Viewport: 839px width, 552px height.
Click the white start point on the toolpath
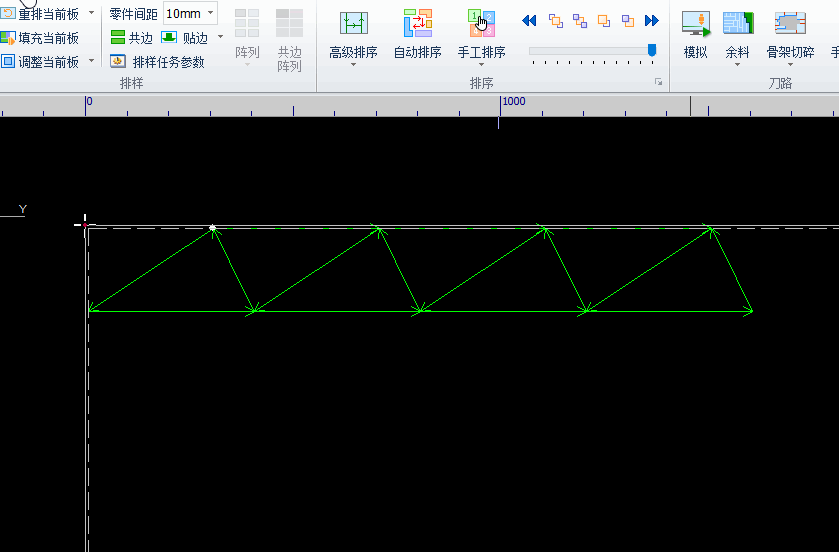click(x=212, y=228)
